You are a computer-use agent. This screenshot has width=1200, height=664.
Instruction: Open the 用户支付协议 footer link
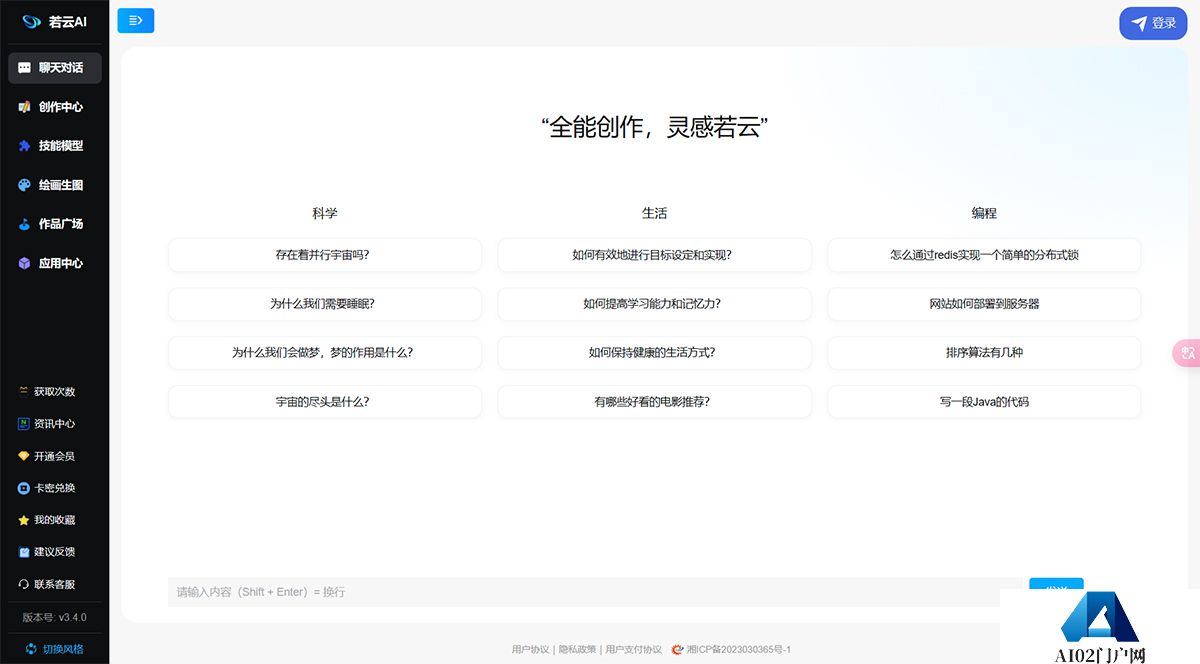point(633,650)
